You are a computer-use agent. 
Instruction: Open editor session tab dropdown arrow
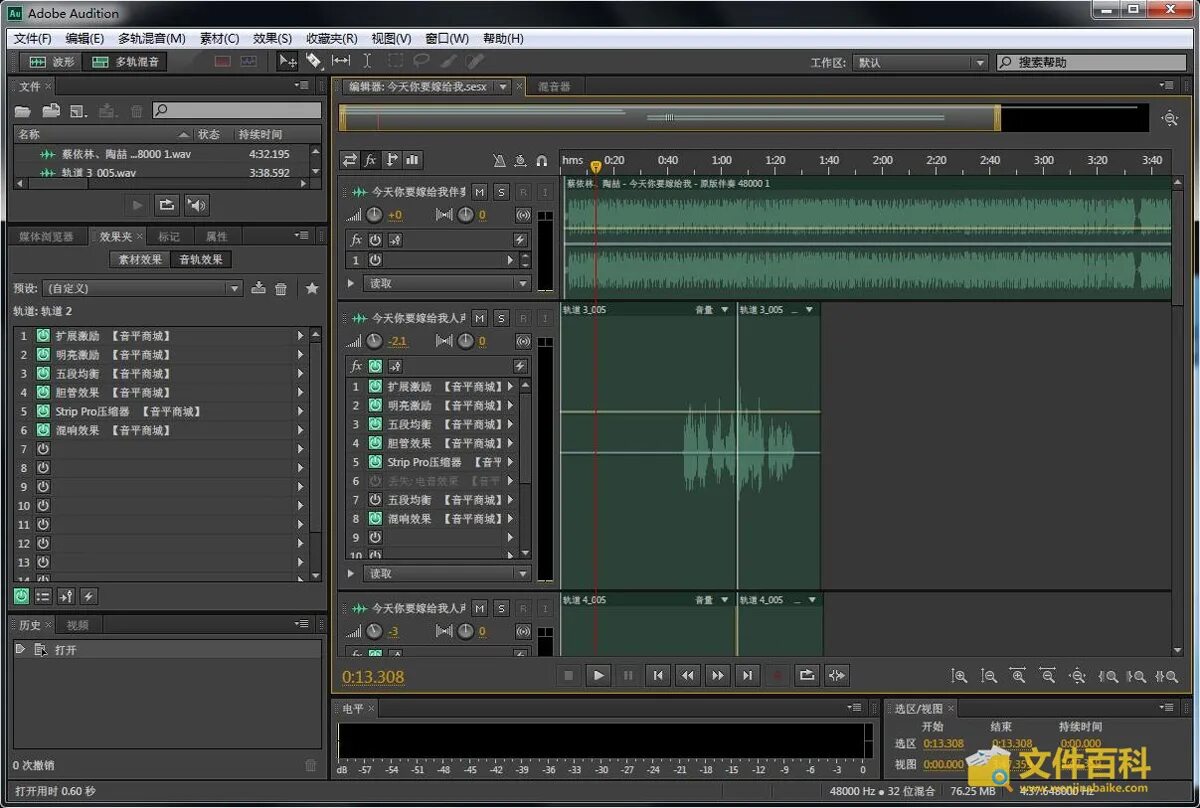point(502,87)
